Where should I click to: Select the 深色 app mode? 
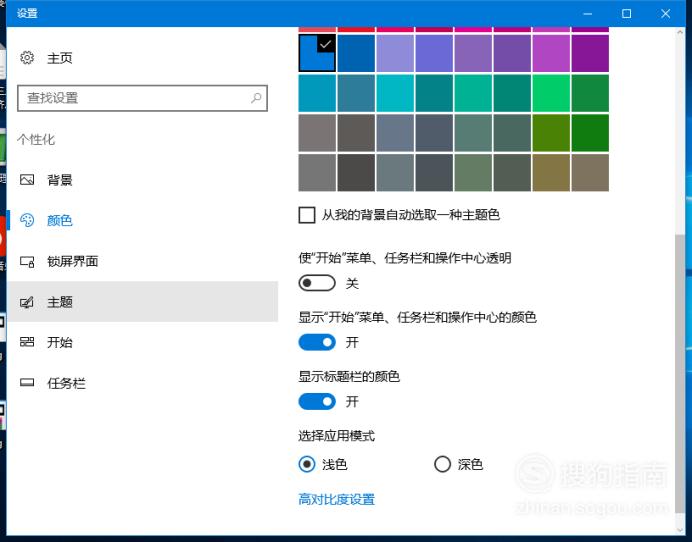442,464
